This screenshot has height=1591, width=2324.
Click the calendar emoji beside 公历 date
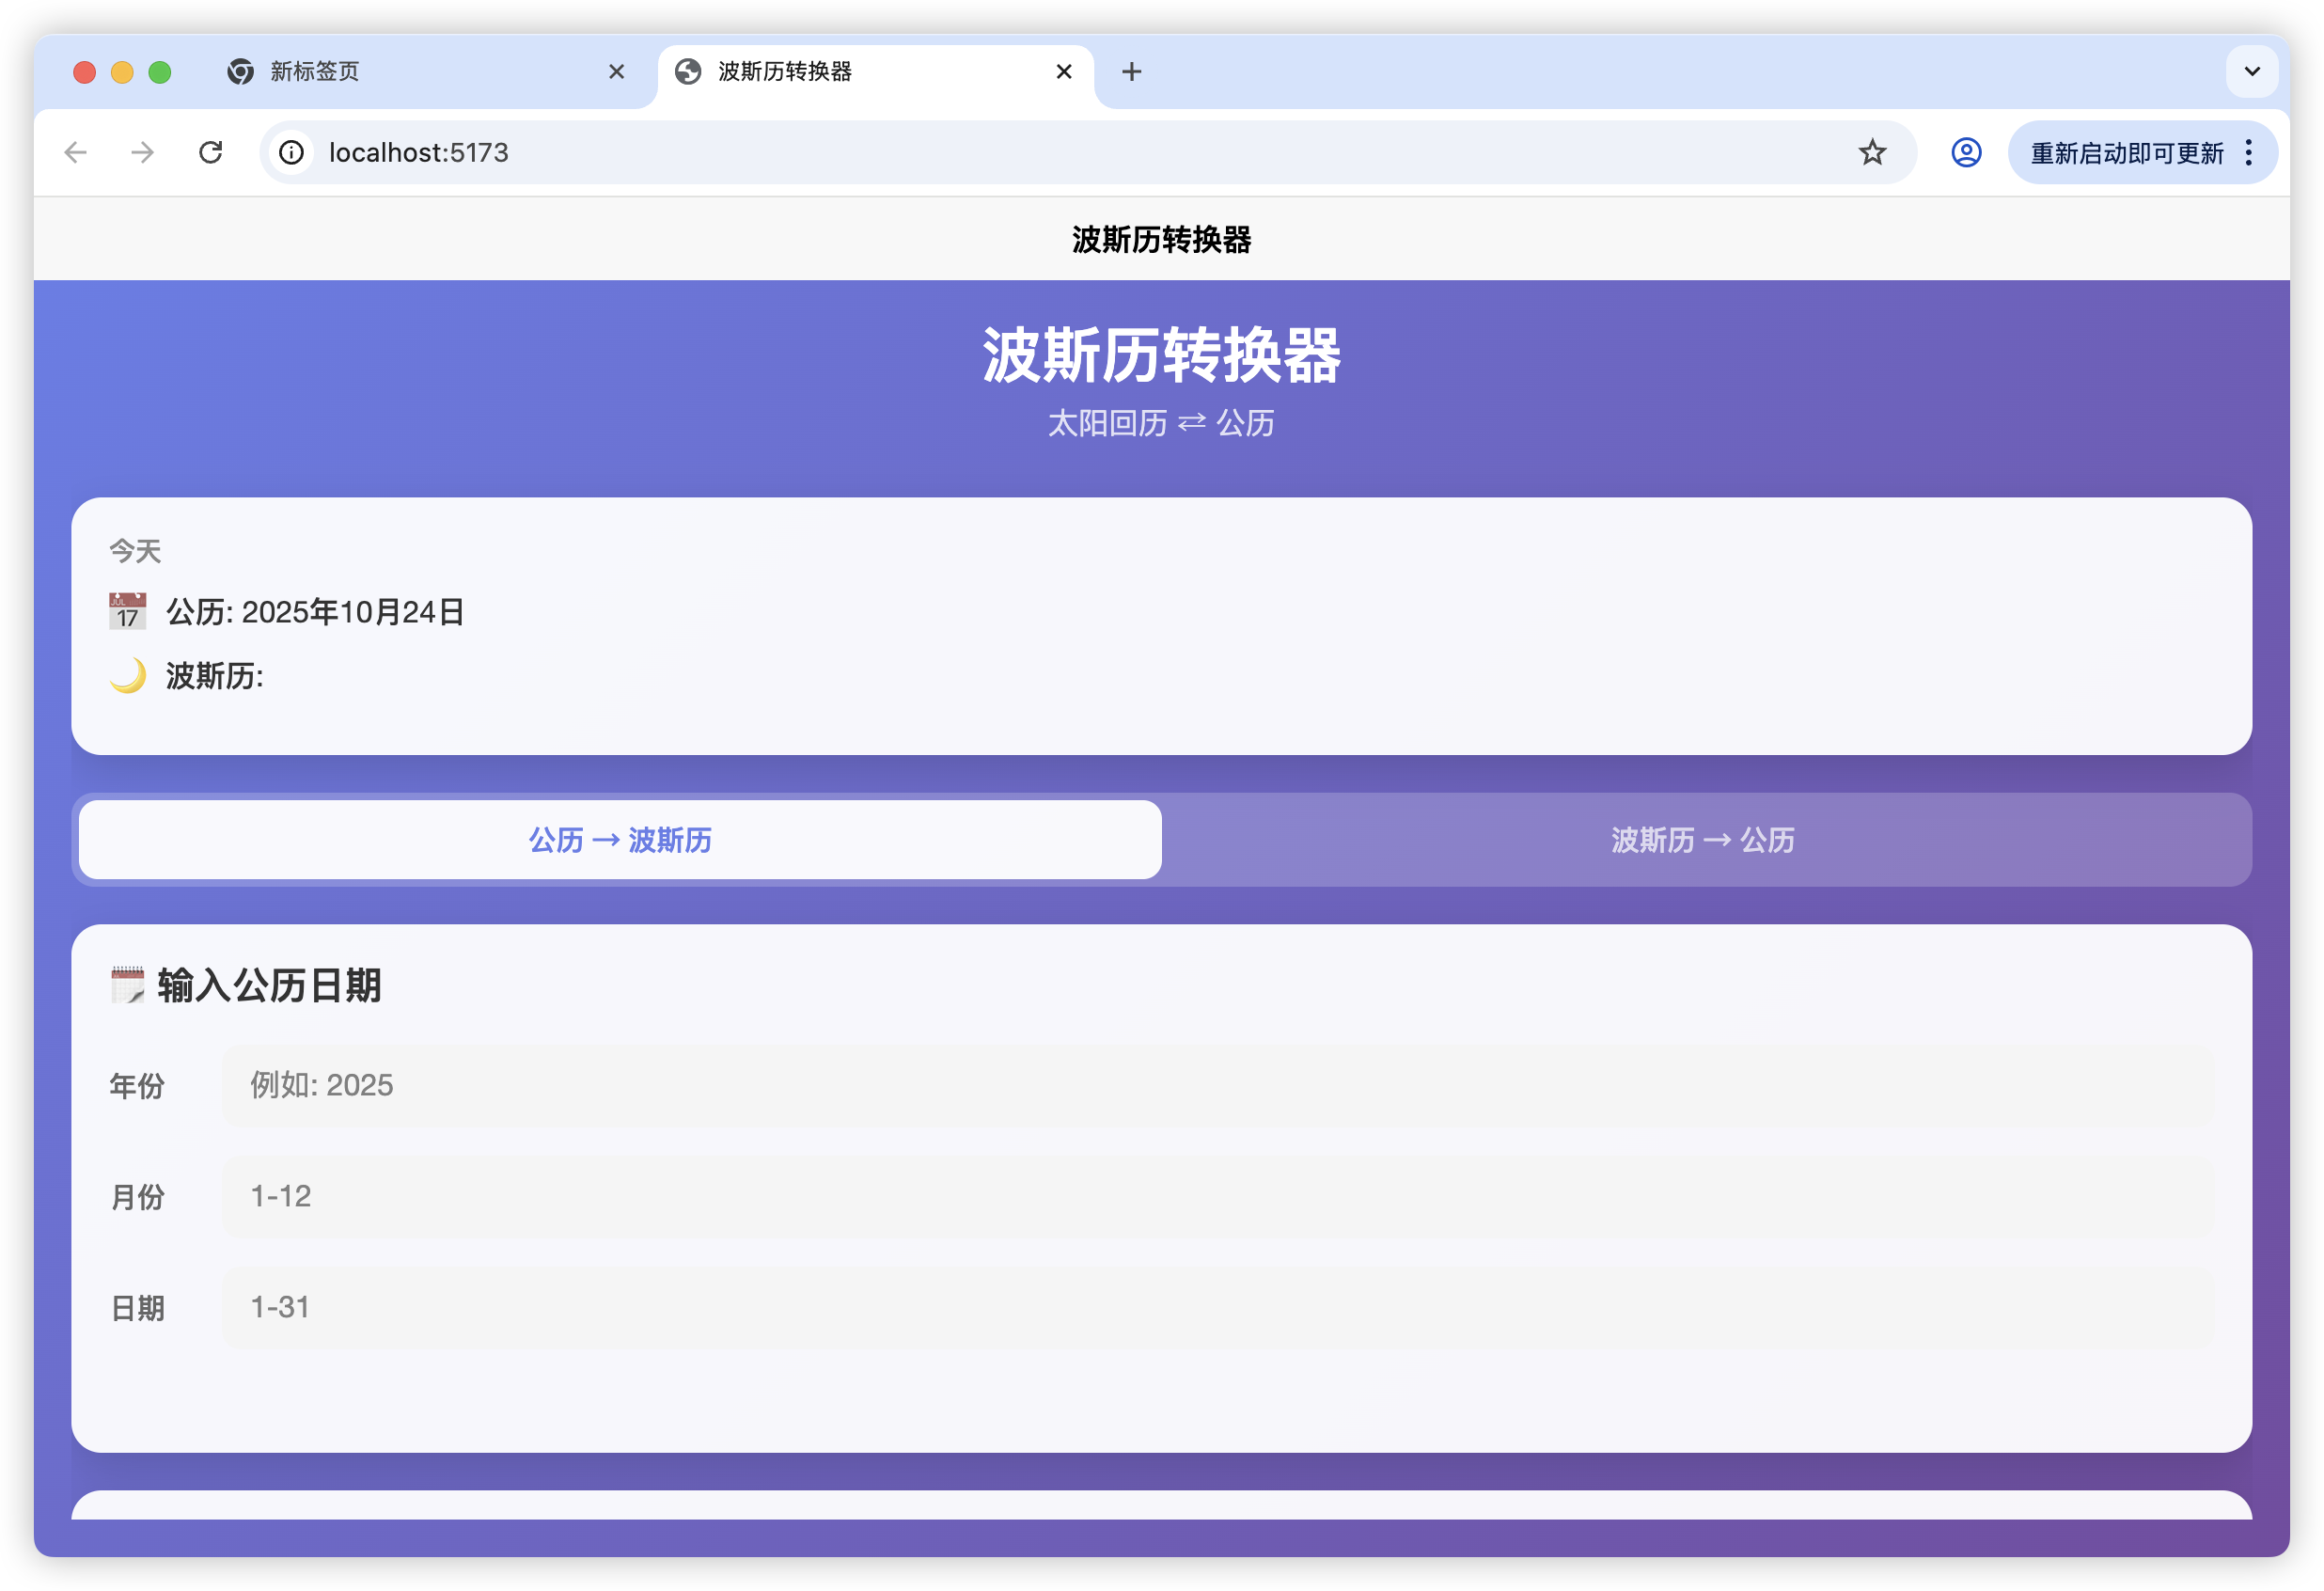pos(127,611)
